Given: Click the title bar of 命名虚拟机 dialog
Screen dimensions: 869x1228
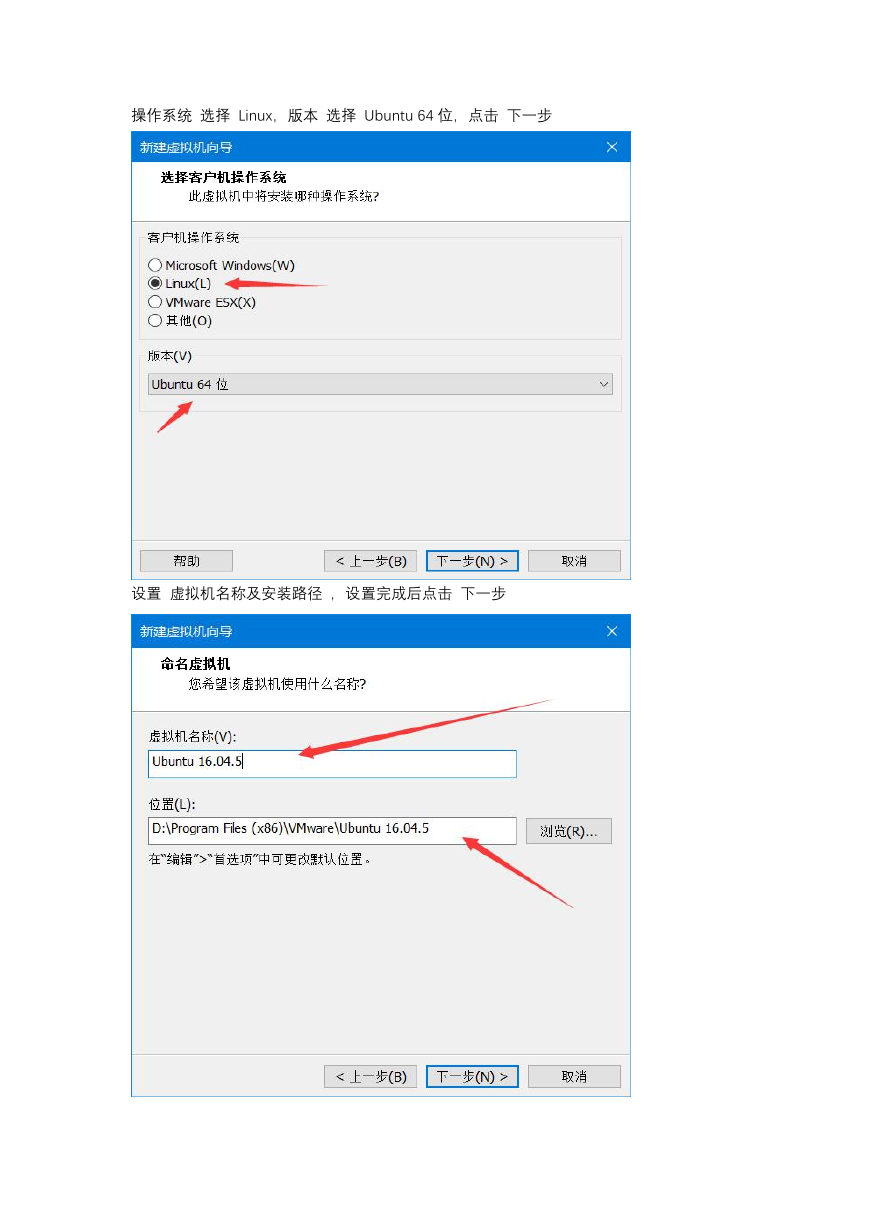Looking at the screenshot, I should 365,631.
